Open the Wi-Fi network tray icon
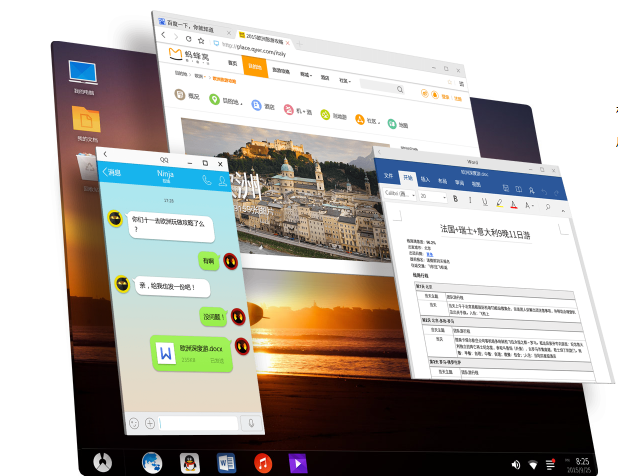The image size is (618, 476). [x=533, y=465]
